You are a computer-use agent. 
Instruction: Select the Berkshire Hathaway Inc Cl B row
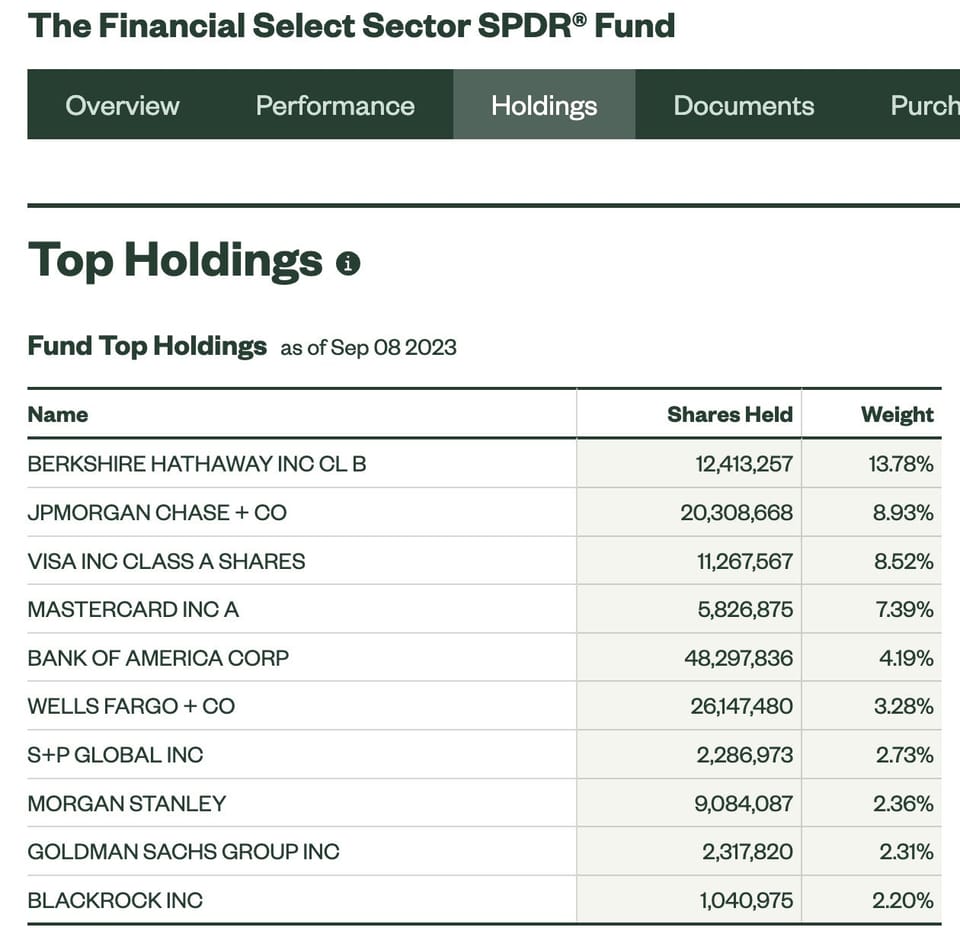click(197, 464)
